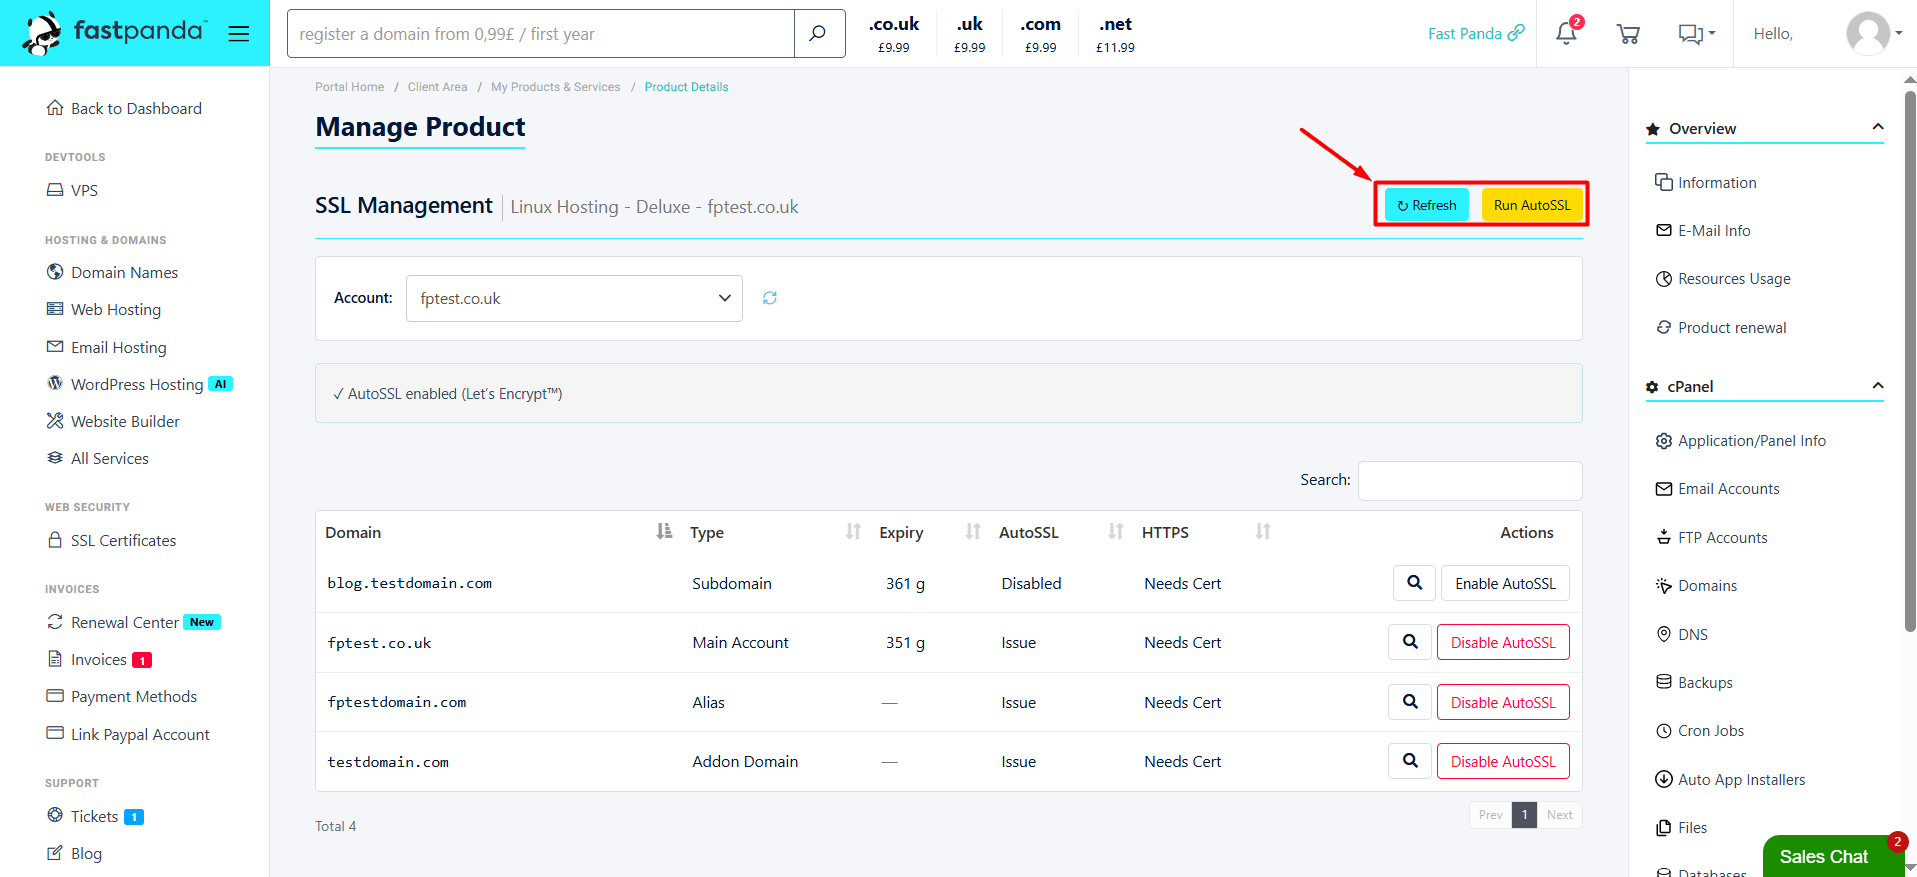View certificate details for testdomain.com addon

[x=1410, y=761]
